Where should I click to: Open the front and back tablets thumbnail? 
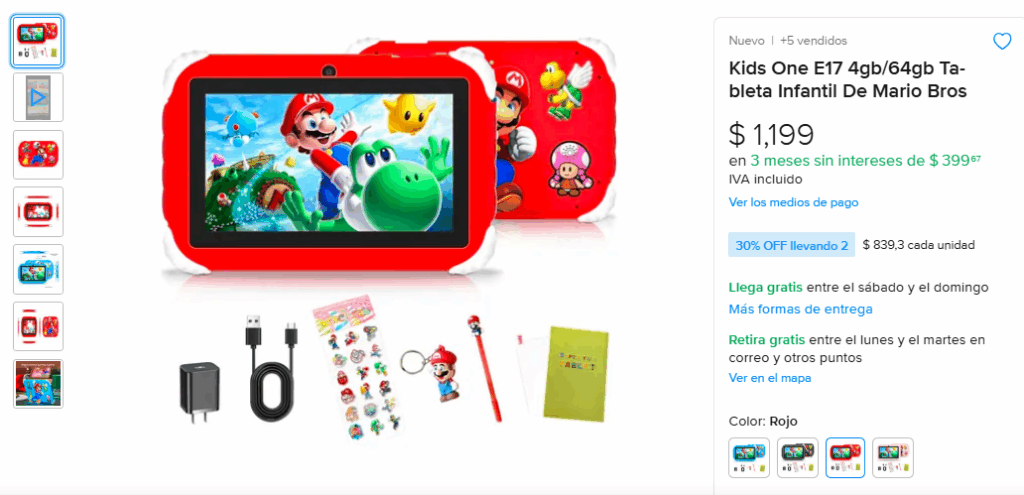pos(38,326)
